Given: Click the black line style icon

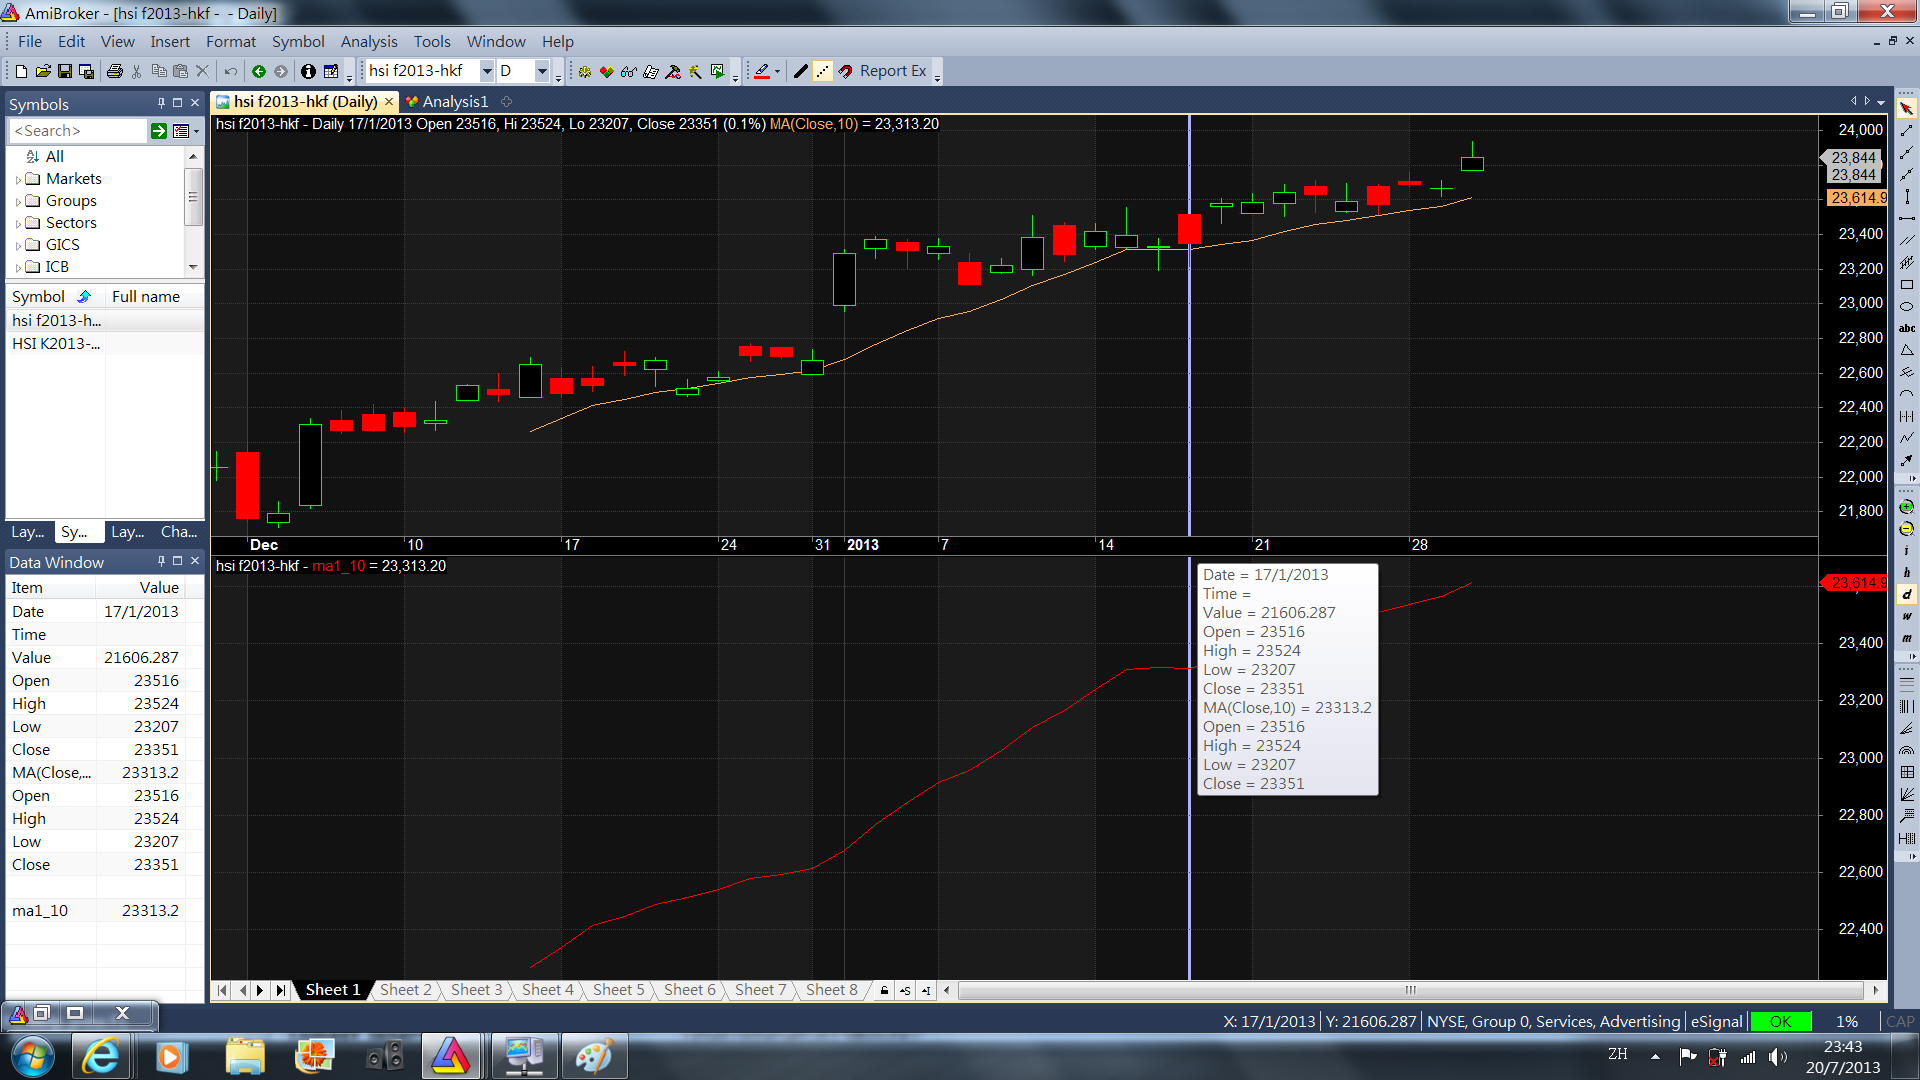Looking at the screenshot, I should [800, 71].
